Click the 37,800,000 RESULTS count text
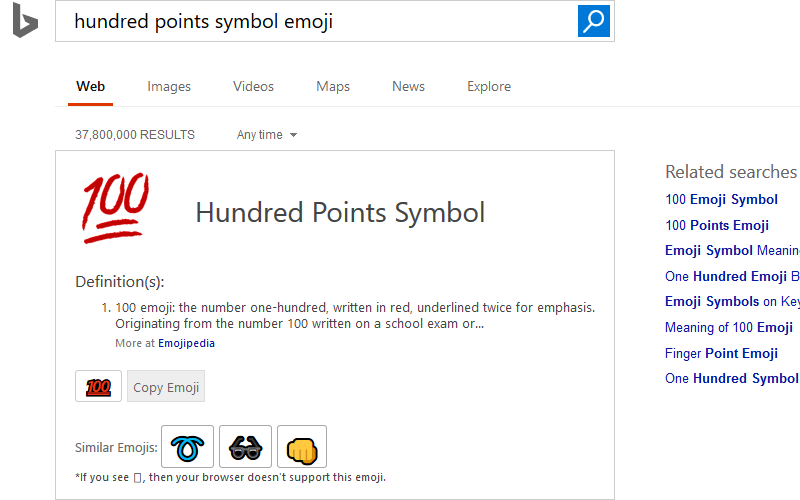The height and width of the screenshot is (500, 800). 135,135
